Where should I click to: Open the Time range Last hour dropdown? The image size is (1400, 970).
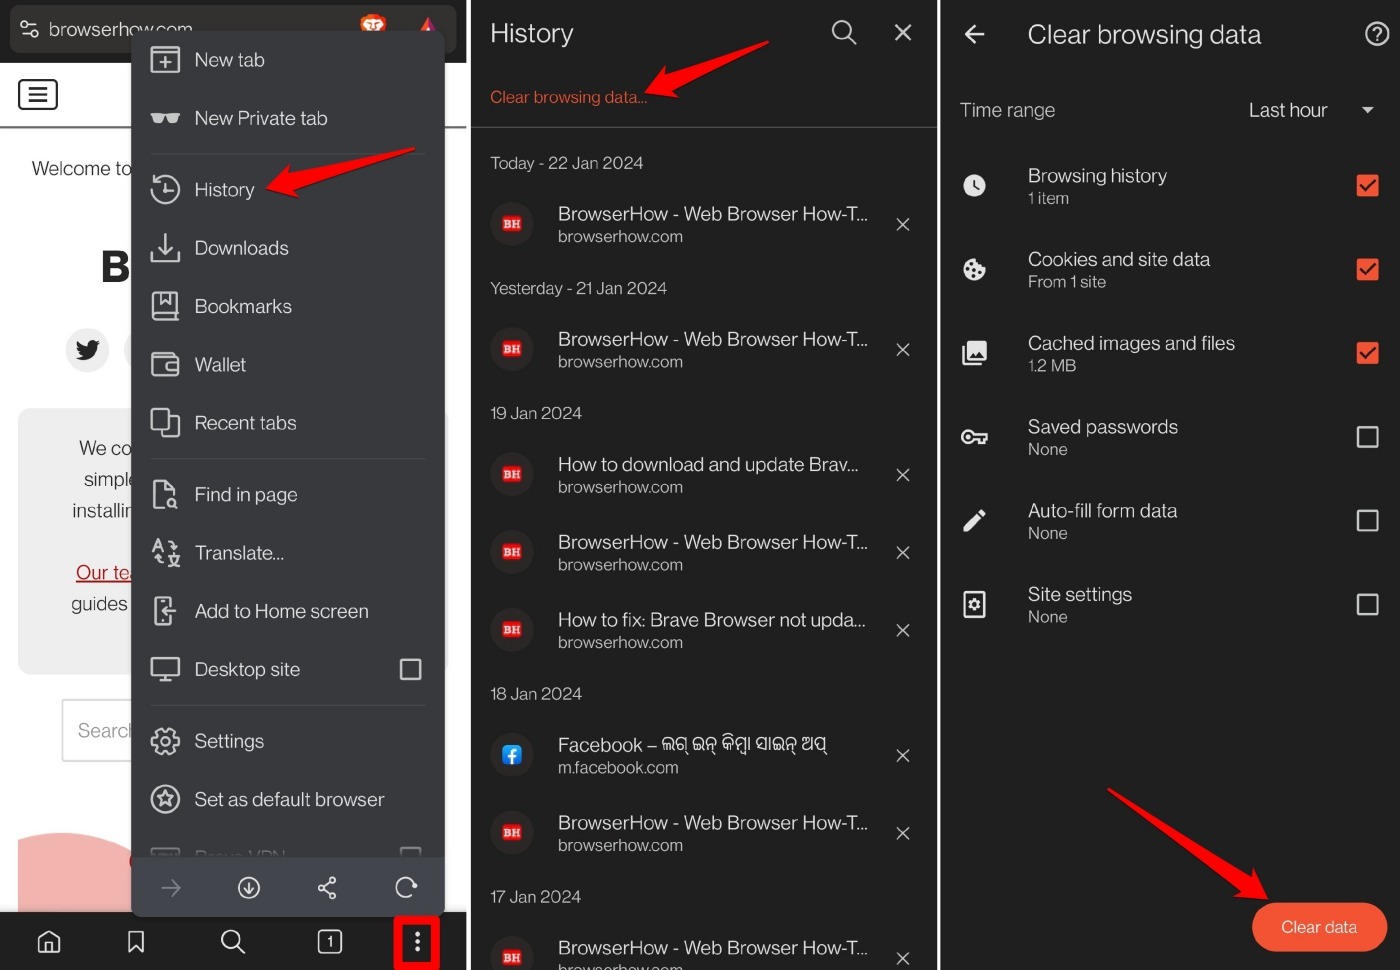(x=1313, y=111)
